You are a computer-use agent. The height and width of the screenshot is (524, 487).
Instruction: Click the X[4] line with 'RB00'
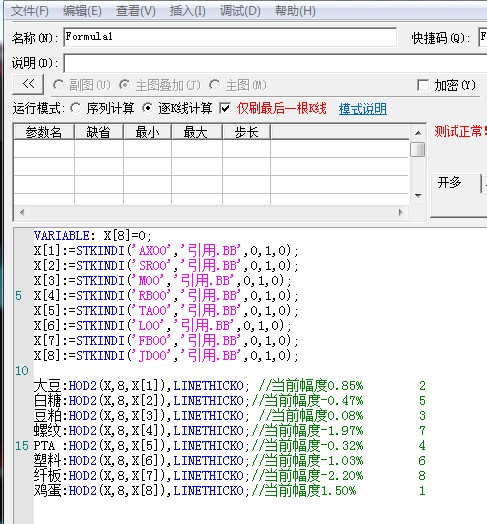tap(166, 296)
